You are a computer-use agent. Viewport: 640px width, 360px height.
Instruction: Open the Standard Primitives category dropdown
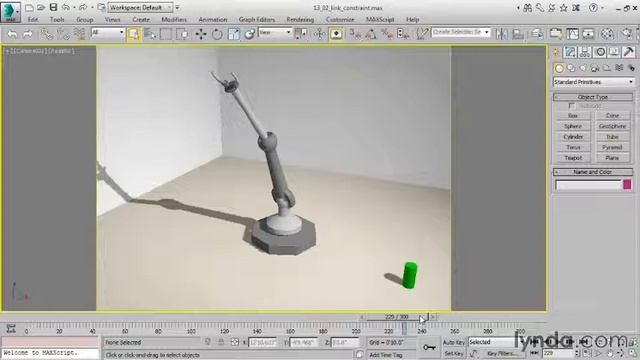(x=593, y=82)
